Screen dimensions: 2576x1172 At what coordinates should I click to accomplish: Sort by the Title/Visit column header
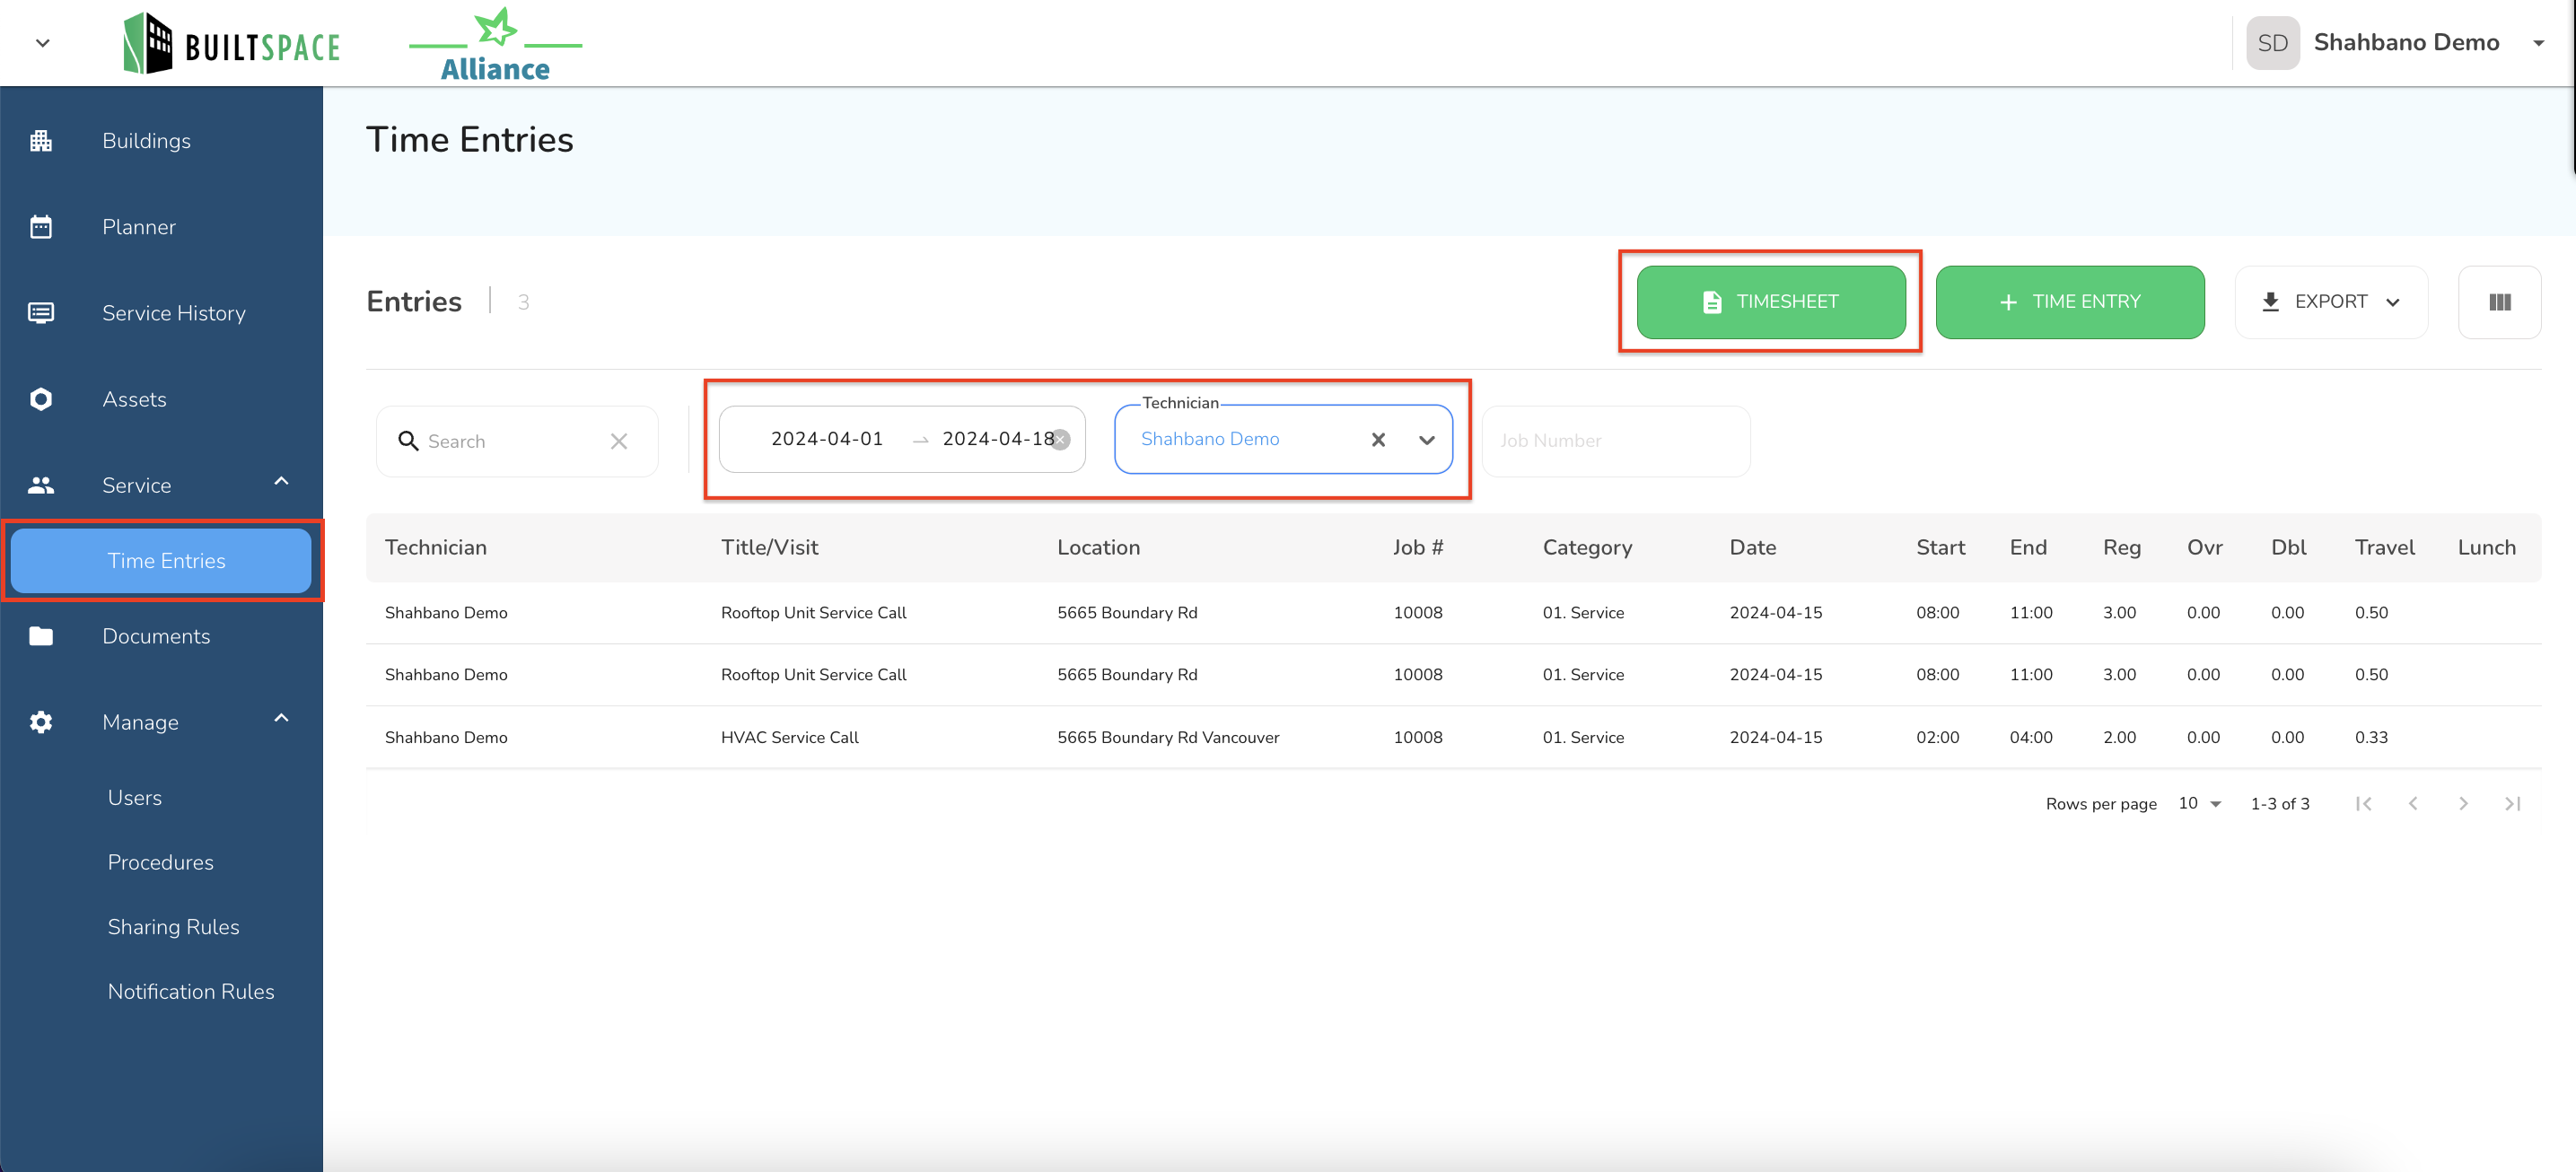click(769, 548)
